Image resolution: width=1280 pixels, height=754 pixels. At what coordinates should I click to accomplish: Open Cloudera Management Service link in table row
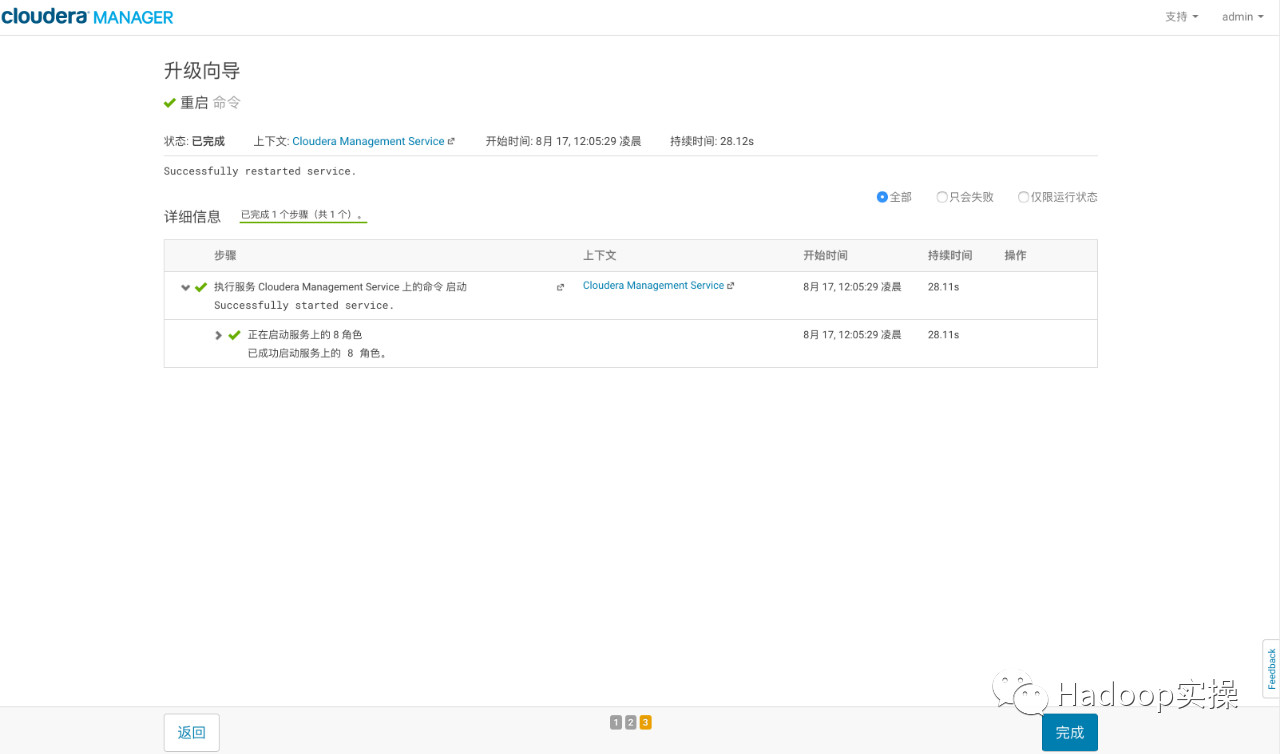point(653,285)
